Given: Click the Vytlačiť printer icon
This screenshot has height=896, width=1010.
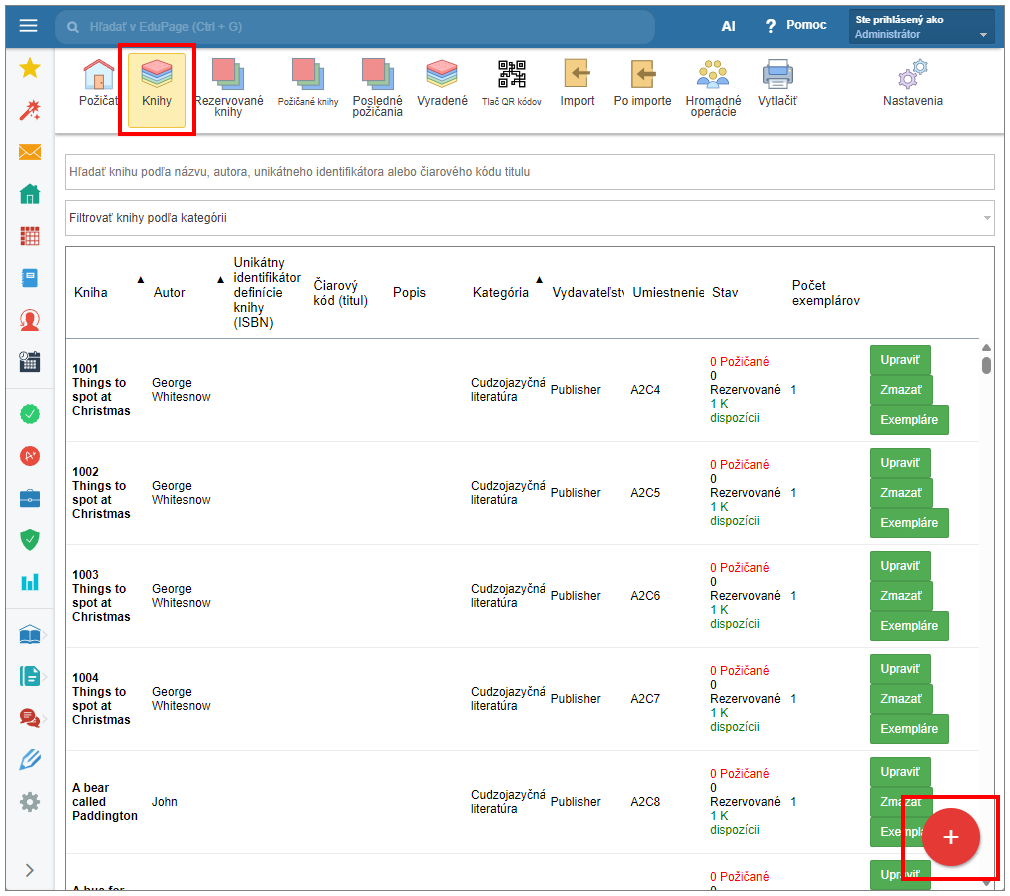Looking at the screenshot, I should pyautogui.click(x=777, y=83).
